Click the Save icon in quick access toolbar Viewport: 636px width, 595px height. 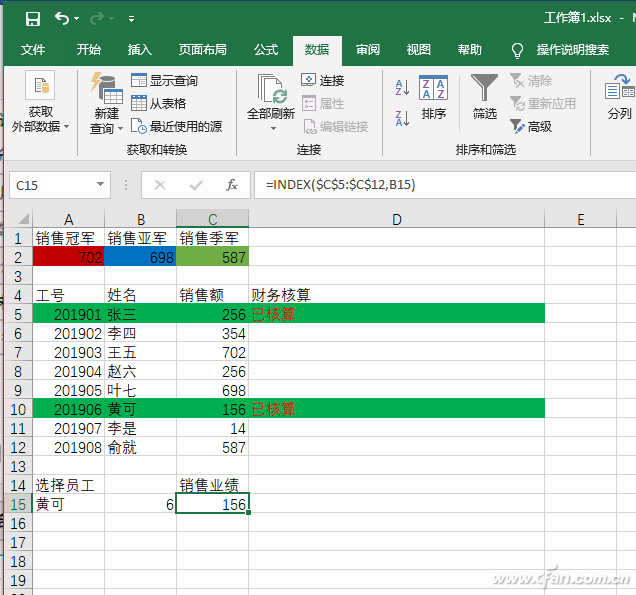click(32, 19)
